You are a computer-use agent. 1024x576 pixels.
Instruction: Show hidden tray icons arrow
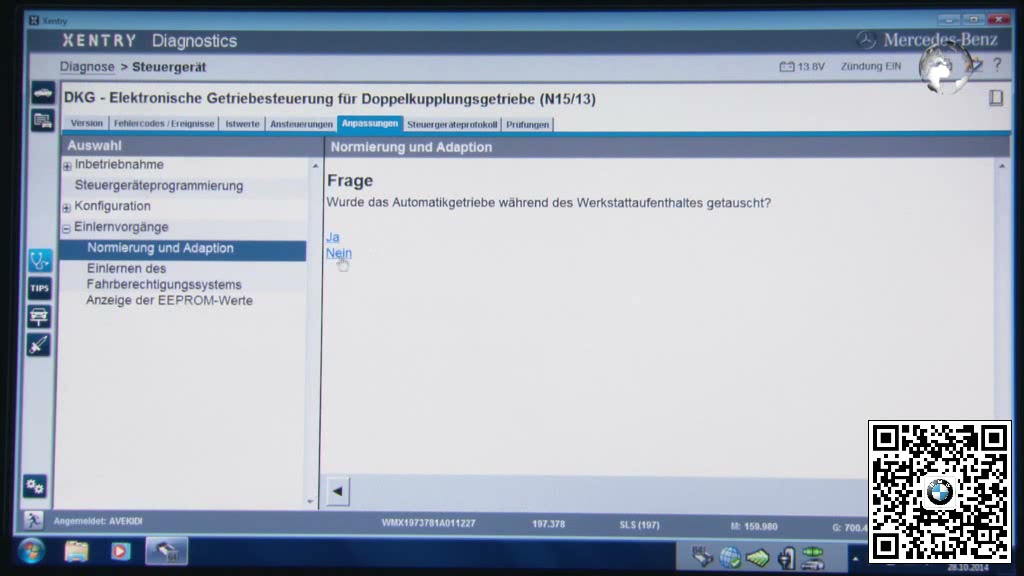pyautogui.click(x=855, y=558)
